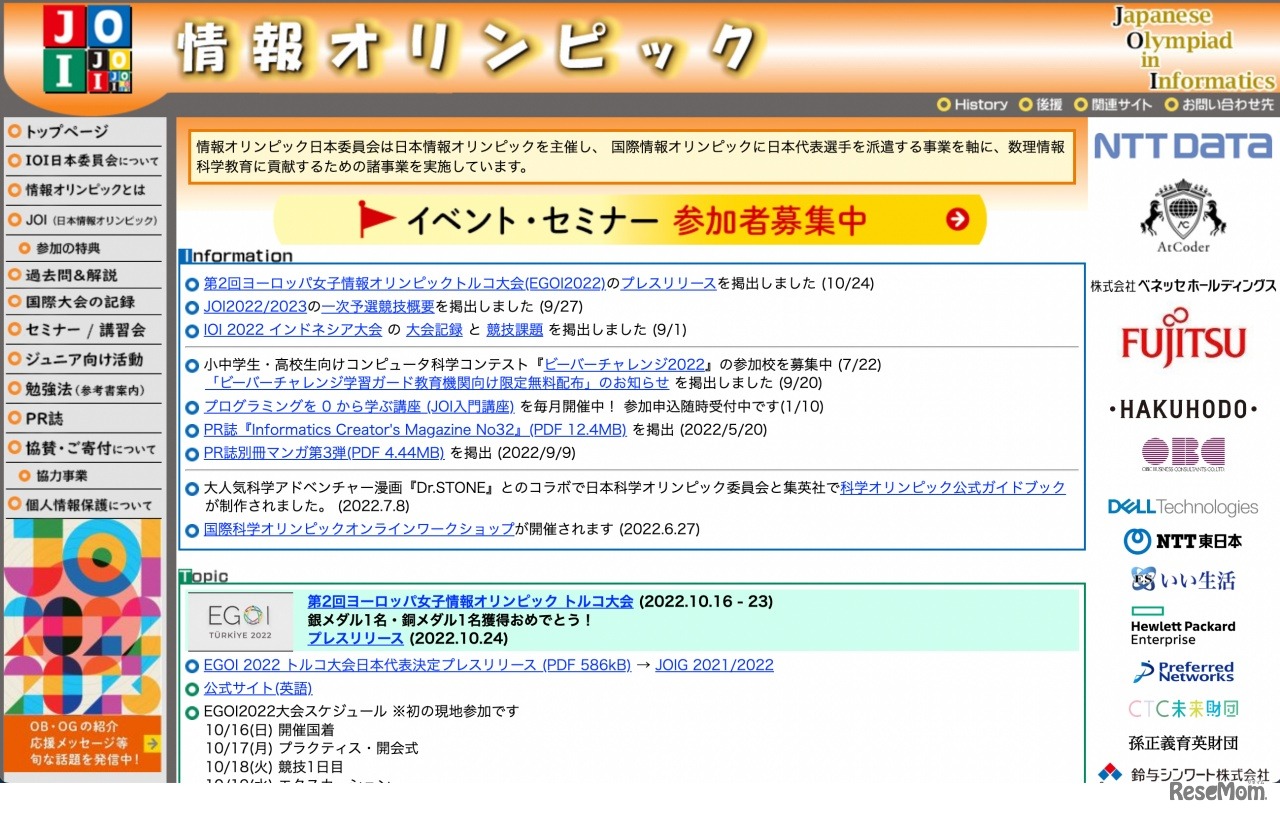Click the JOI logo in the header
The height and width of the screenshot is (814, 1280).
tap(87, 49)
